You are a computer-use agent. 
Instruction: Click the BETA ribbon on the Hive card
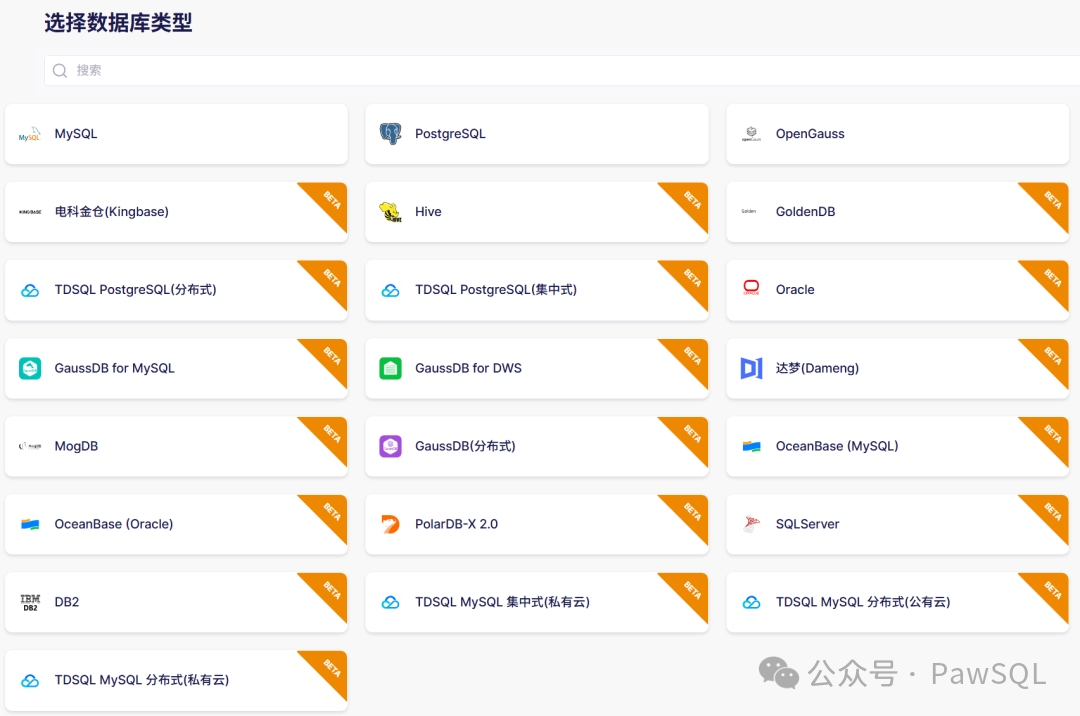[692, 200]
